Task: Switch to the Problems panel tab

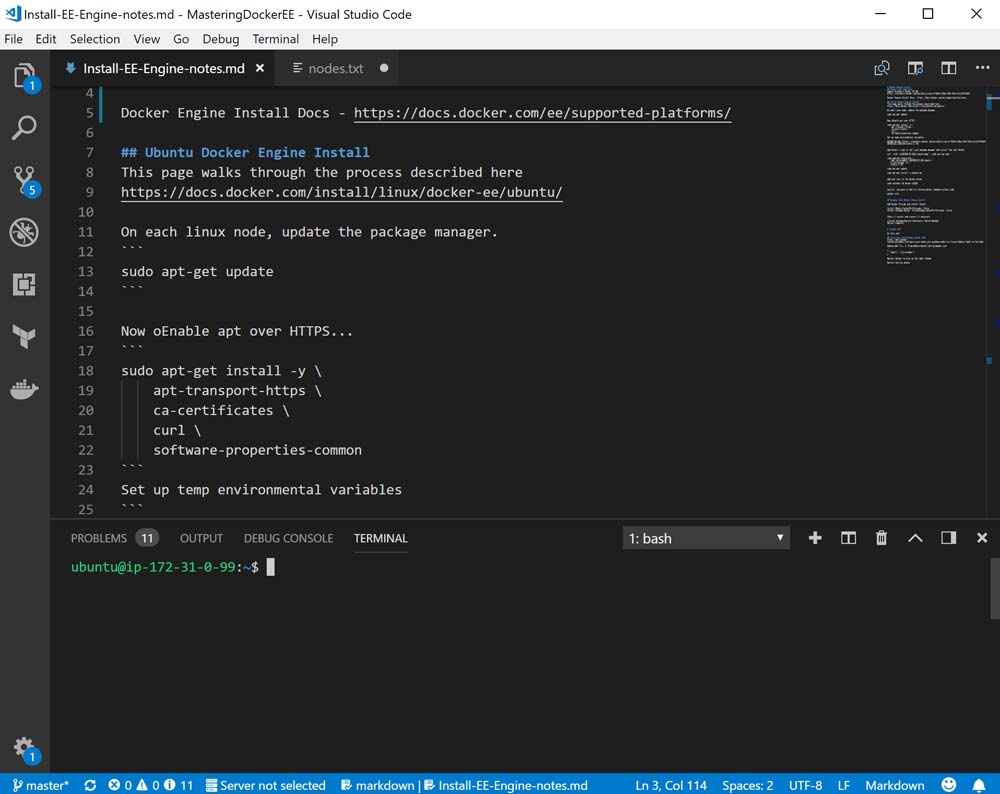Action: [x=114, y=538]
